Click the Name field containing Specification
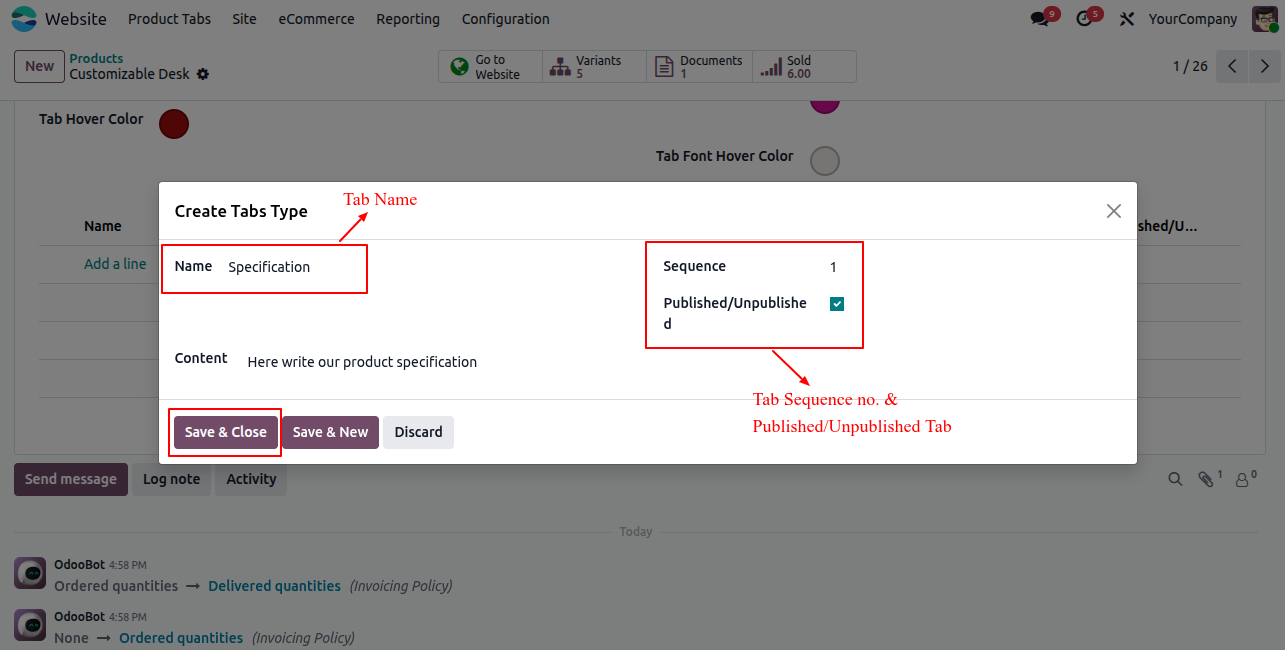This screenshot has height=650, width=1285. 296,267
